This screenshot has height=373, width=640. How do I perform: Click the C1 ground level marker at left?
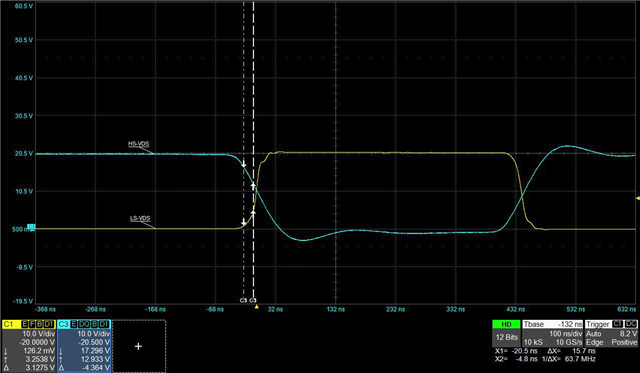tap(31, 226)
